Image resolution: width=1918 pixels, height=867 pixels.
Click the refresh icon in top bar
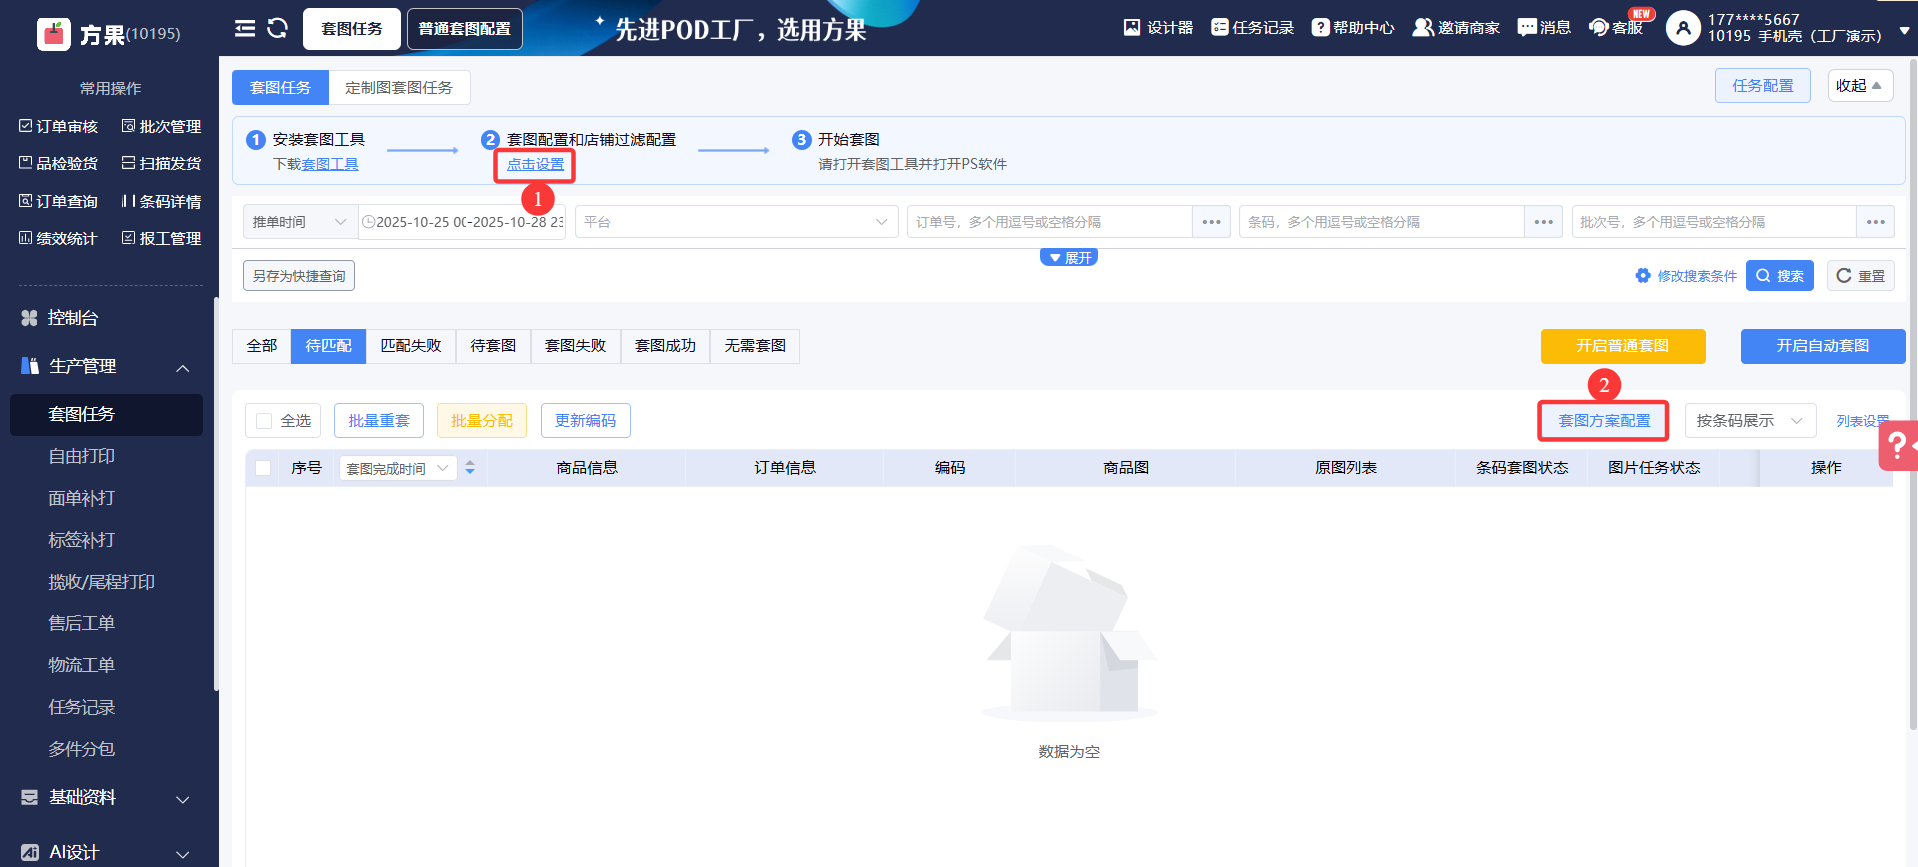click(x=277, y=28)
